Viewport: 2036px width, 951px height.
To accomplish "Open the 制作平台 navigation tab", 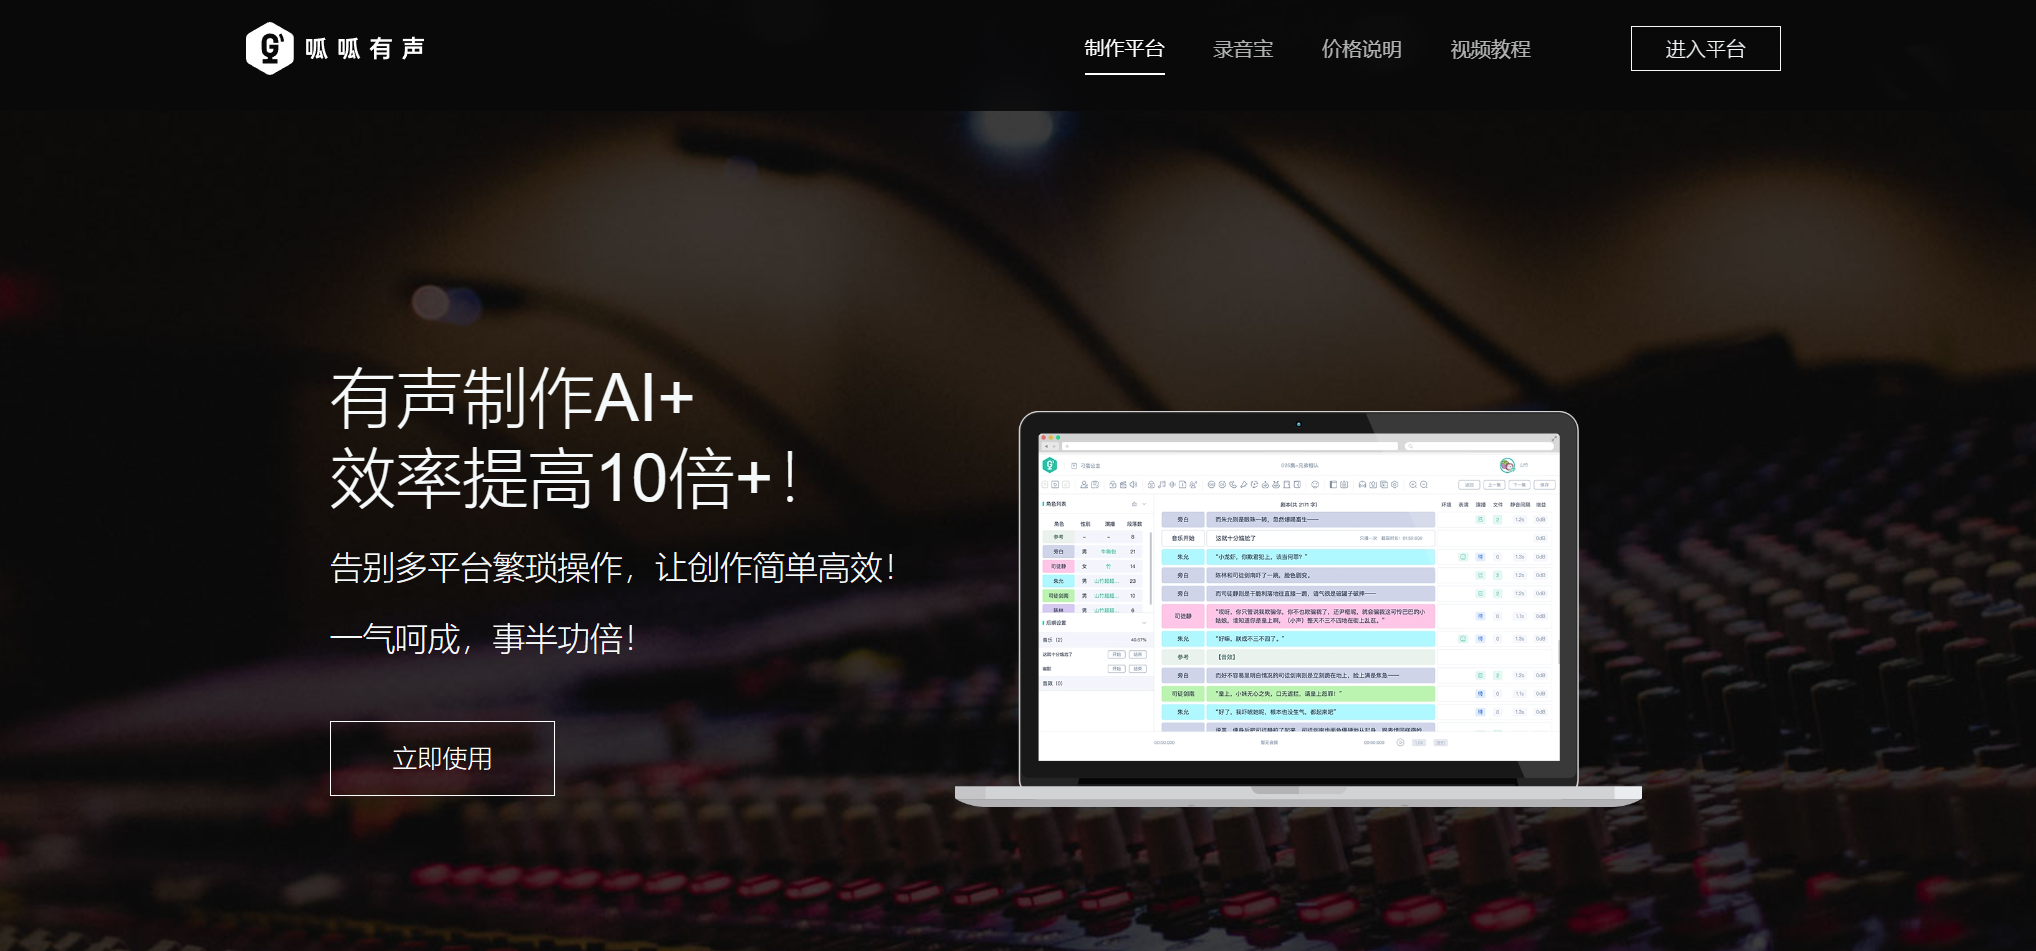I will coord(1124,49).
